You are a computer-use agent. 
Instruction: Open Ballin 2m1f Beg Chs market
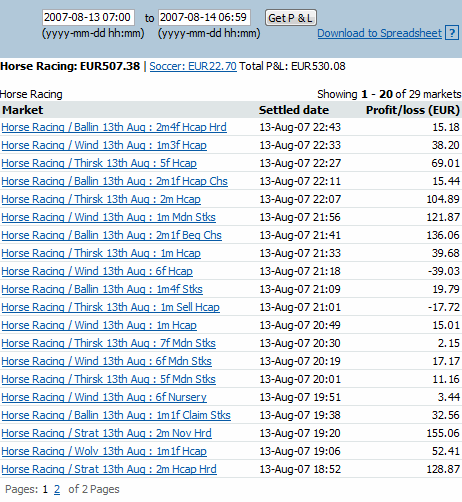[x=111, y=235]
